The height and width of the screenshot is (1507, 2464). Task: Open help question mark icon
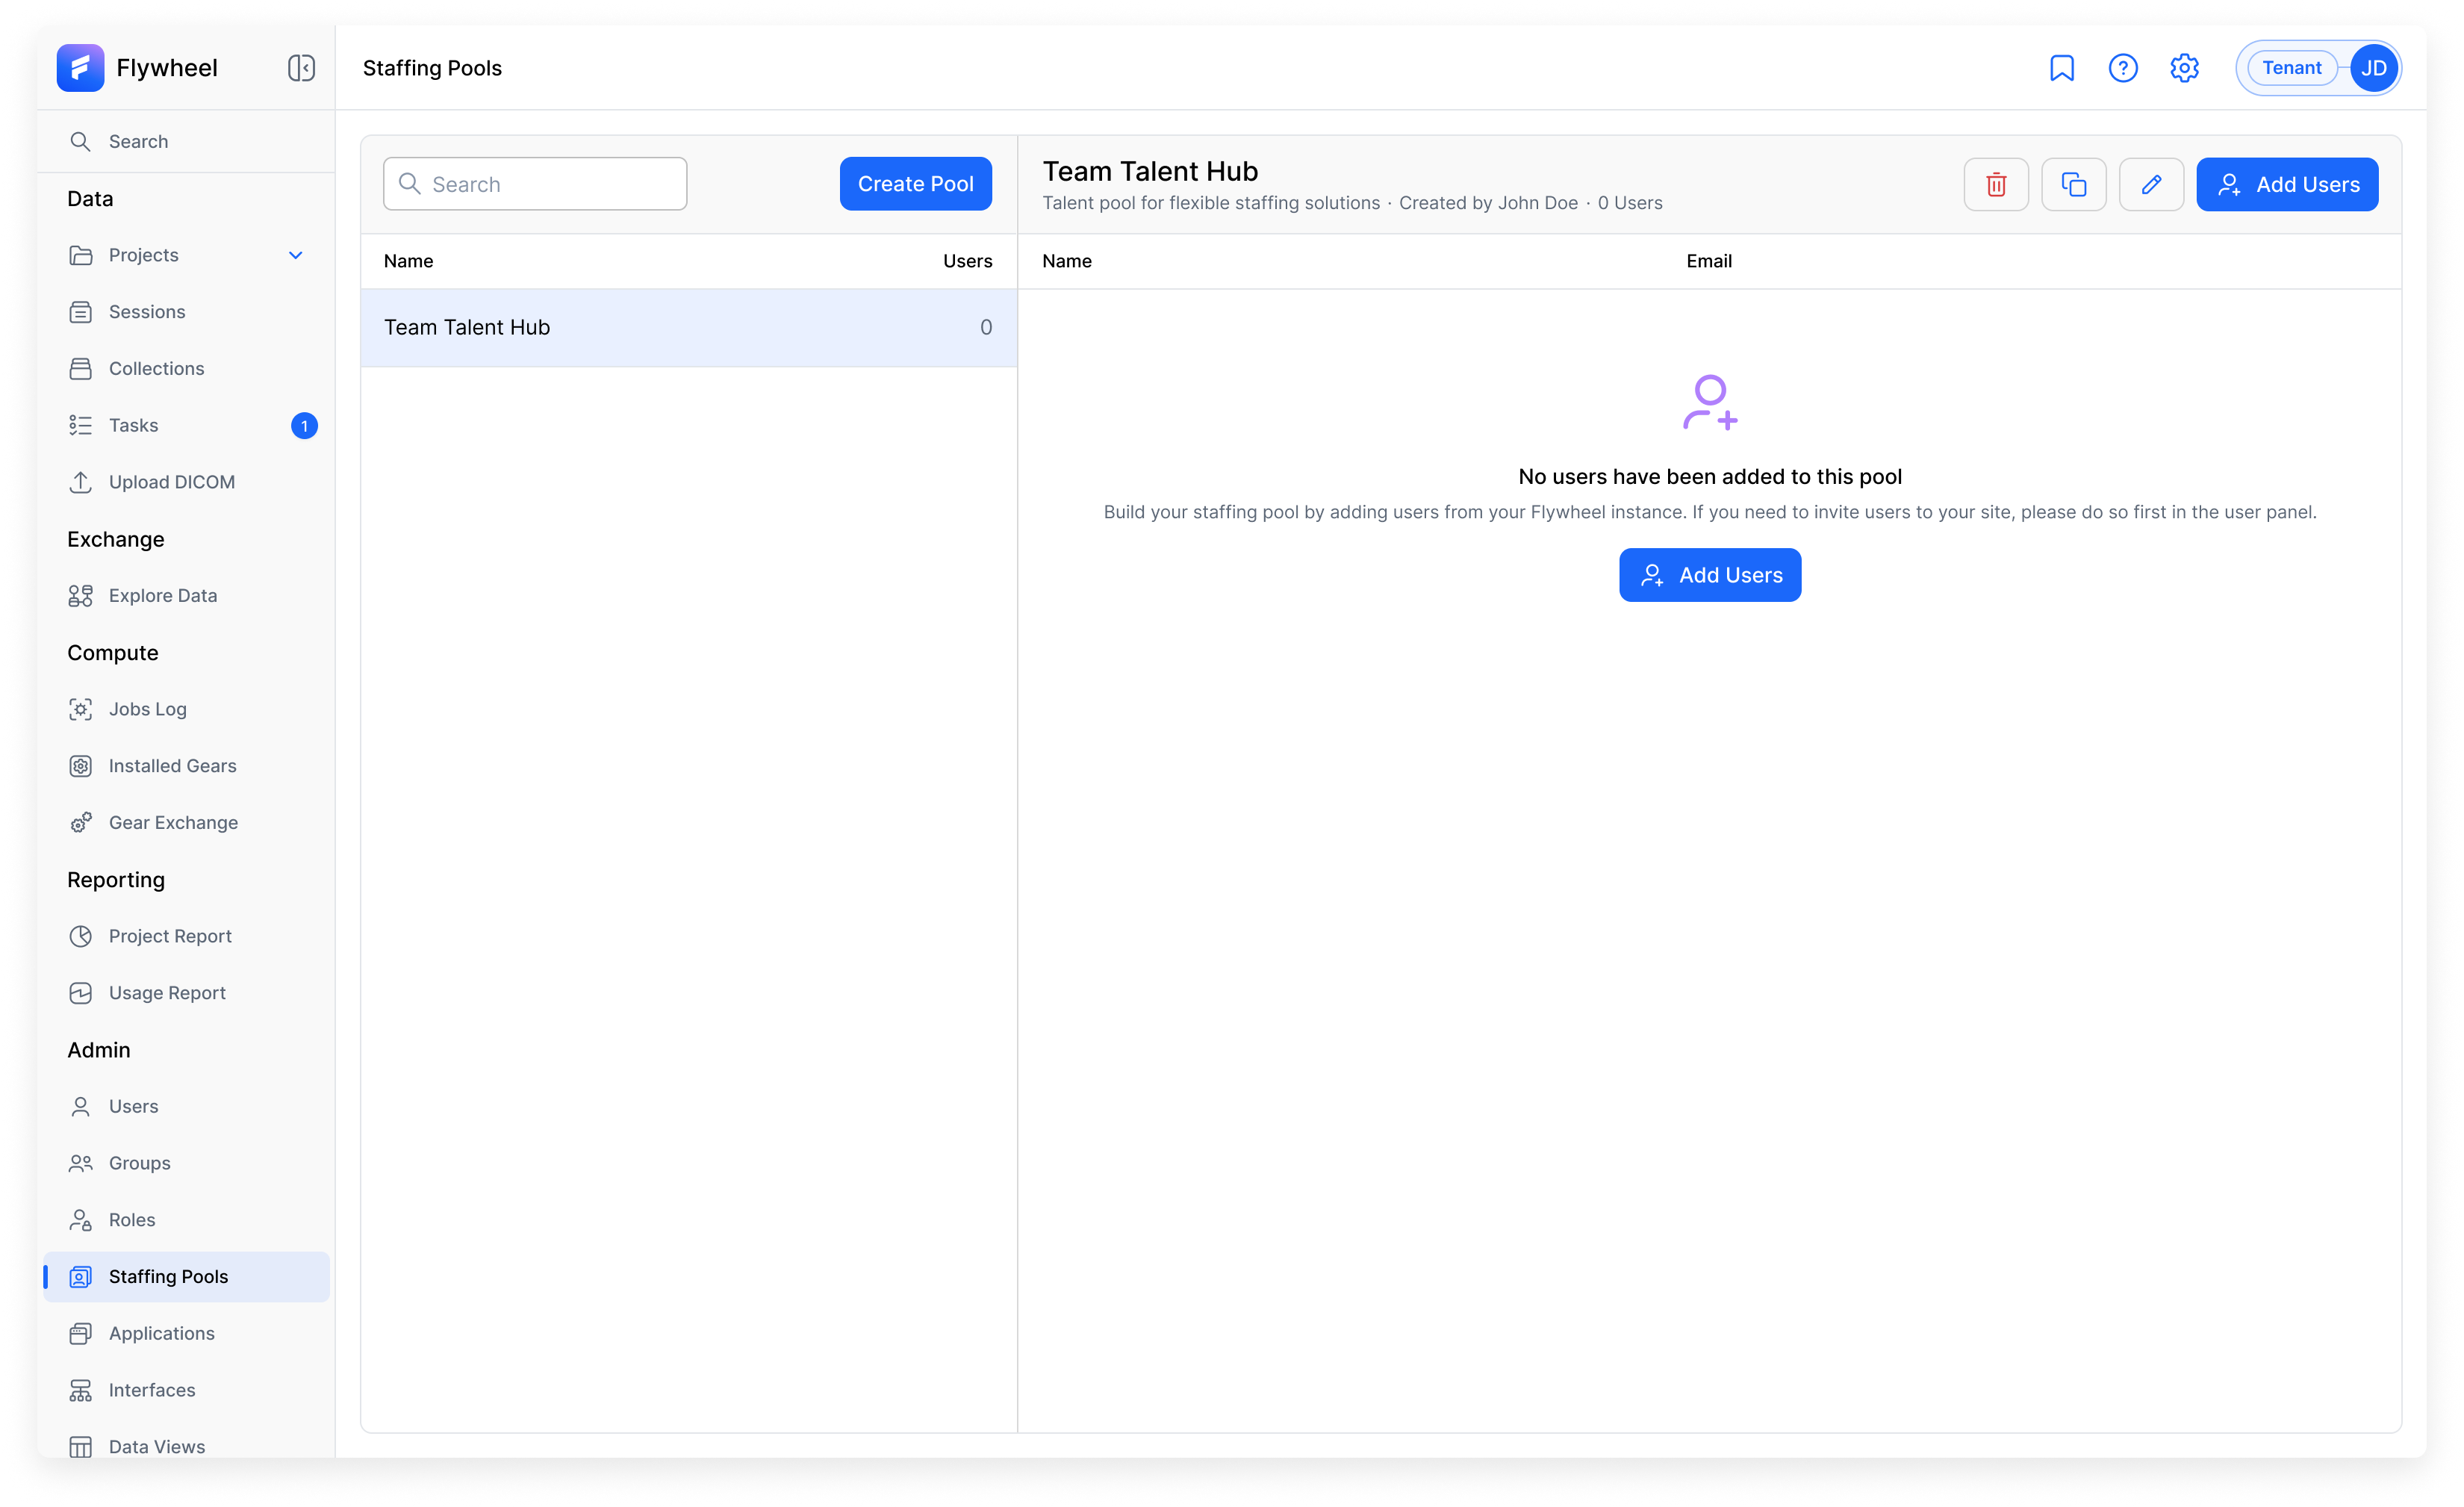point(2122,68)
